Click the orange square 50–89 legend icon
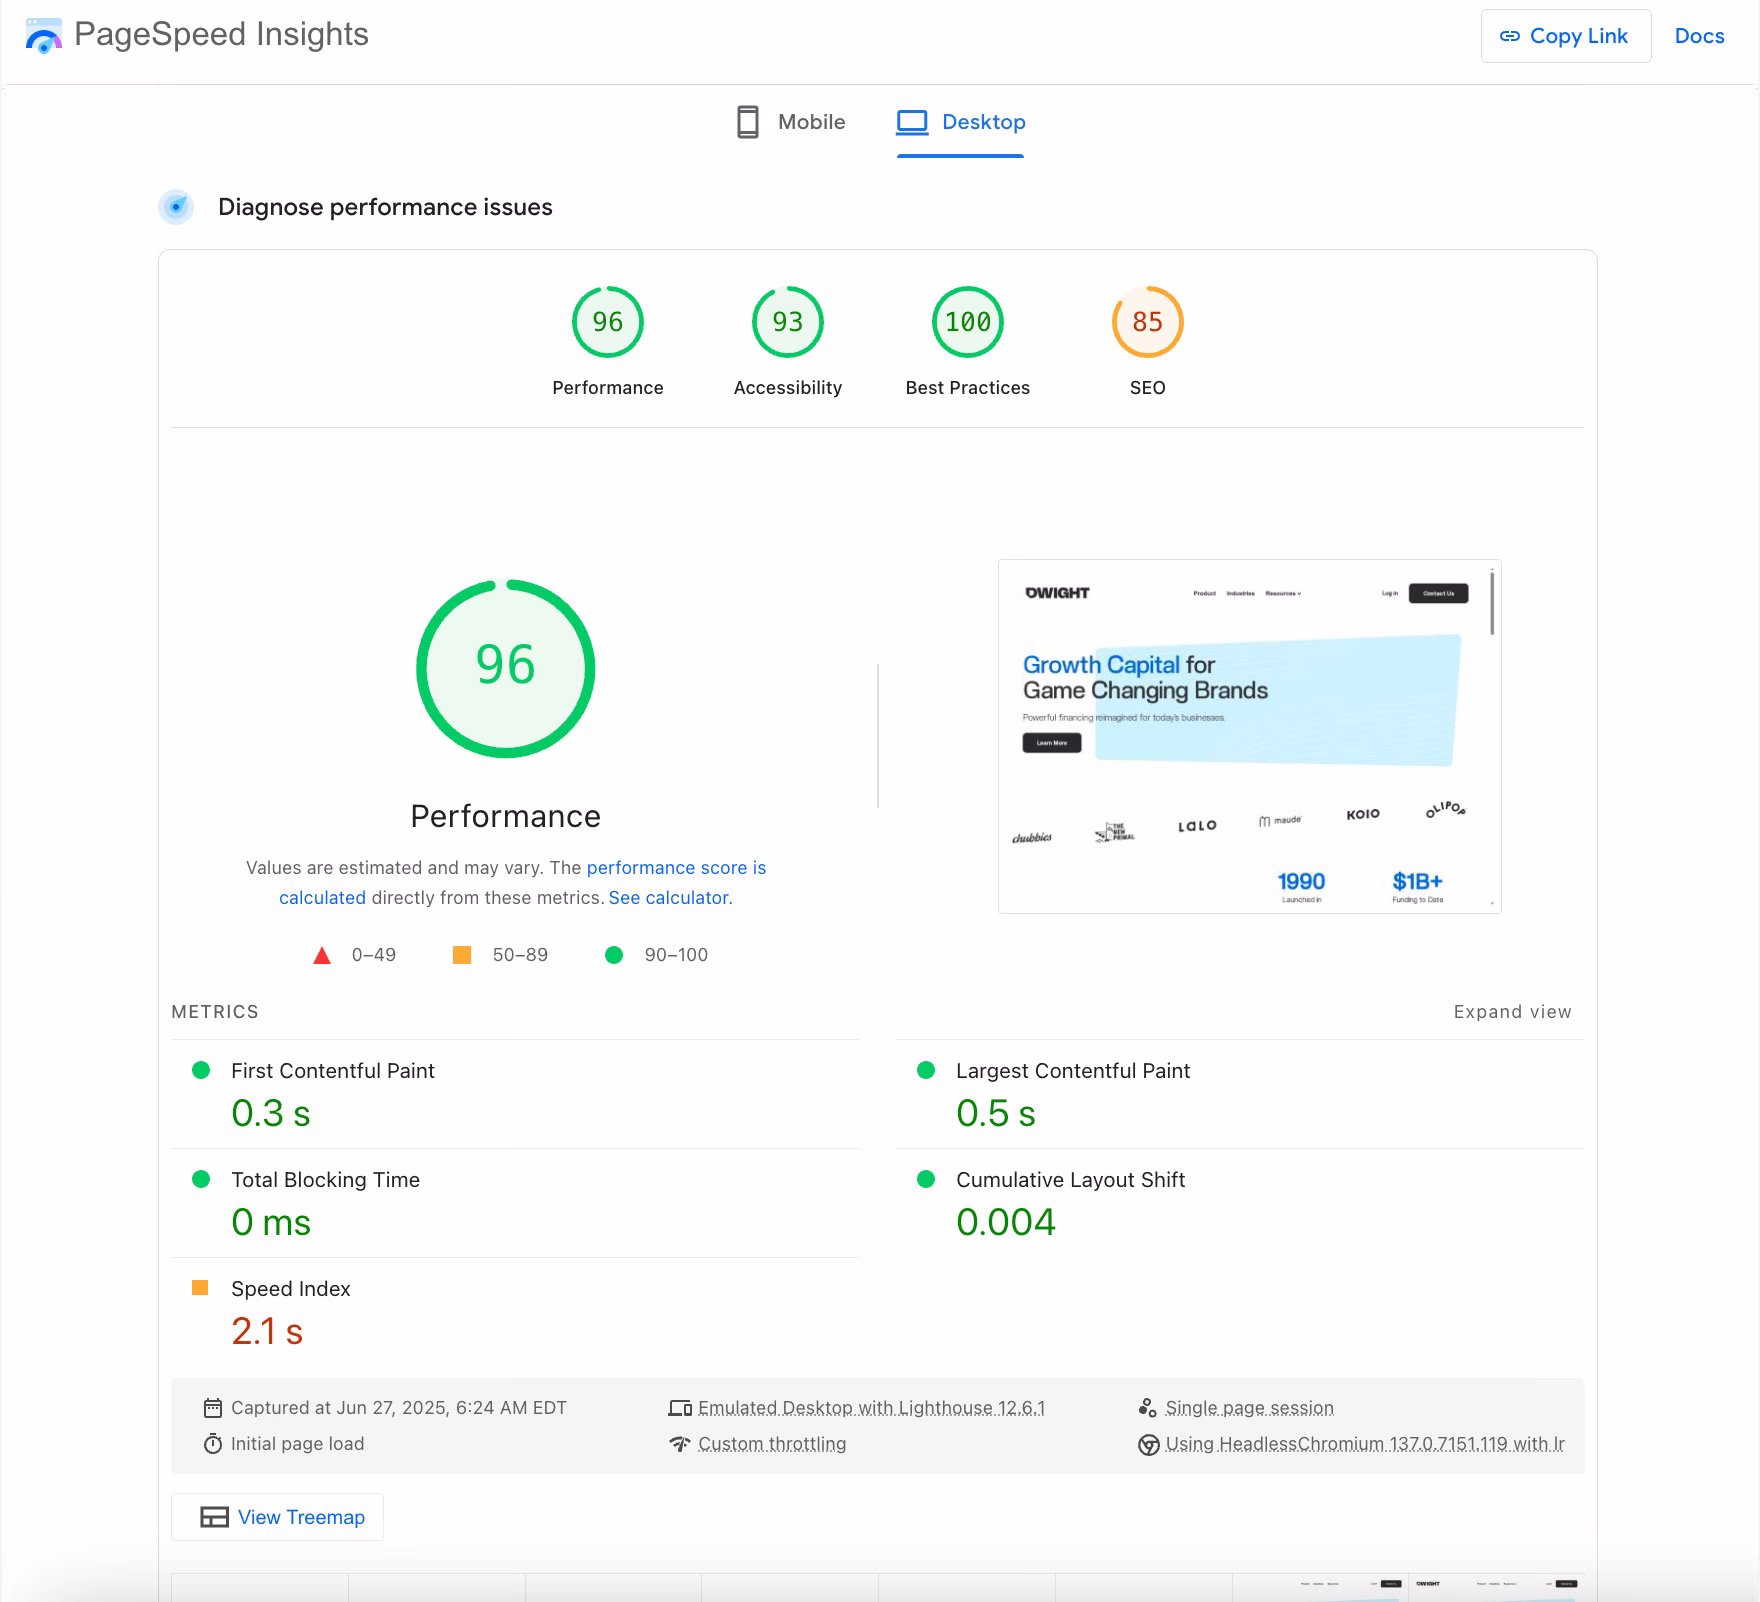 point(462,955)
